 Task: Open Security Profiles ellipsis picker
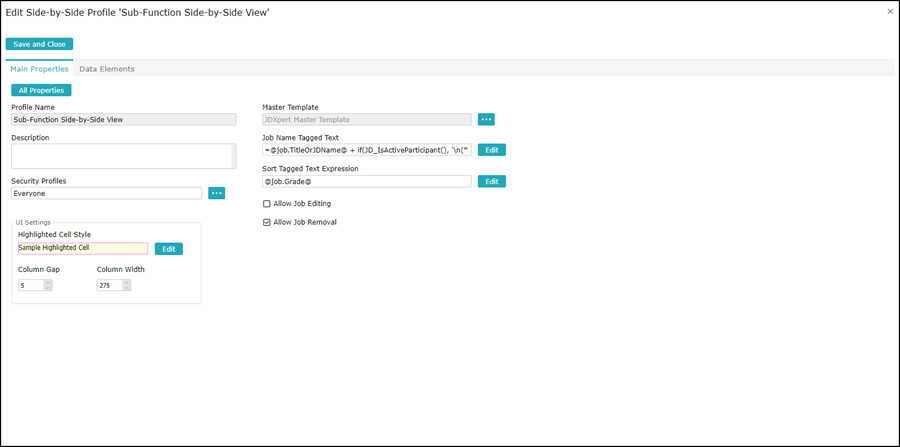click(x=216, y=193)
